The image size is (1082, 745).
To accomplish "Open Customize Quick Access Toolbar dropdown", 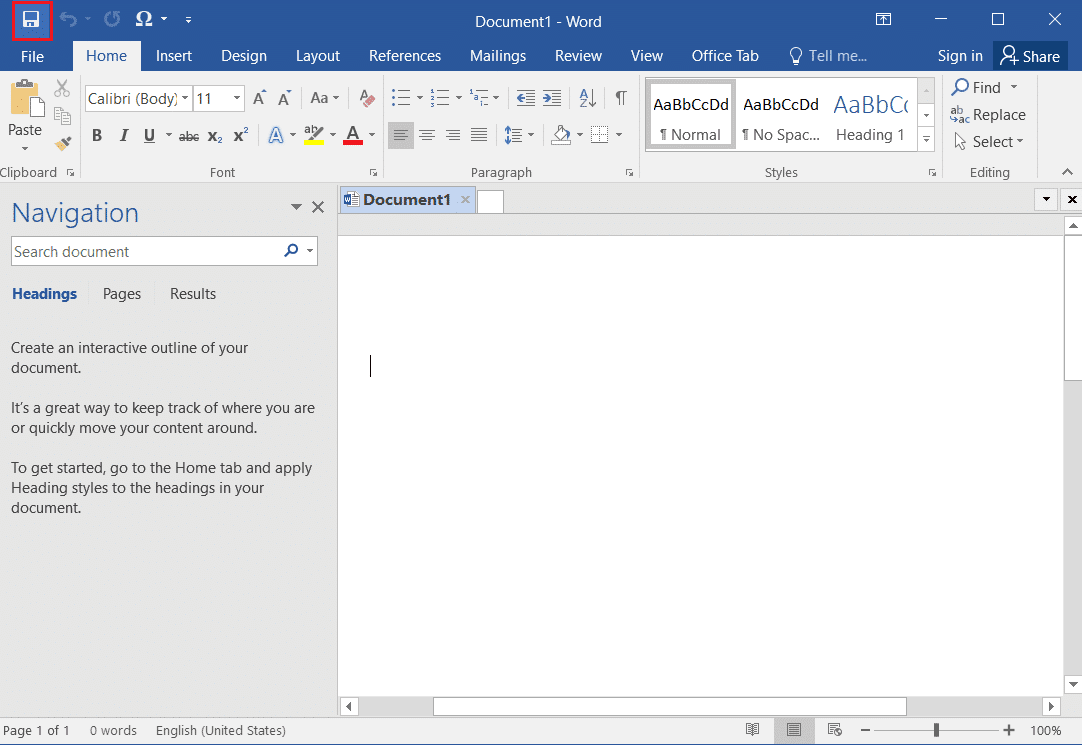I will (188, 19).
